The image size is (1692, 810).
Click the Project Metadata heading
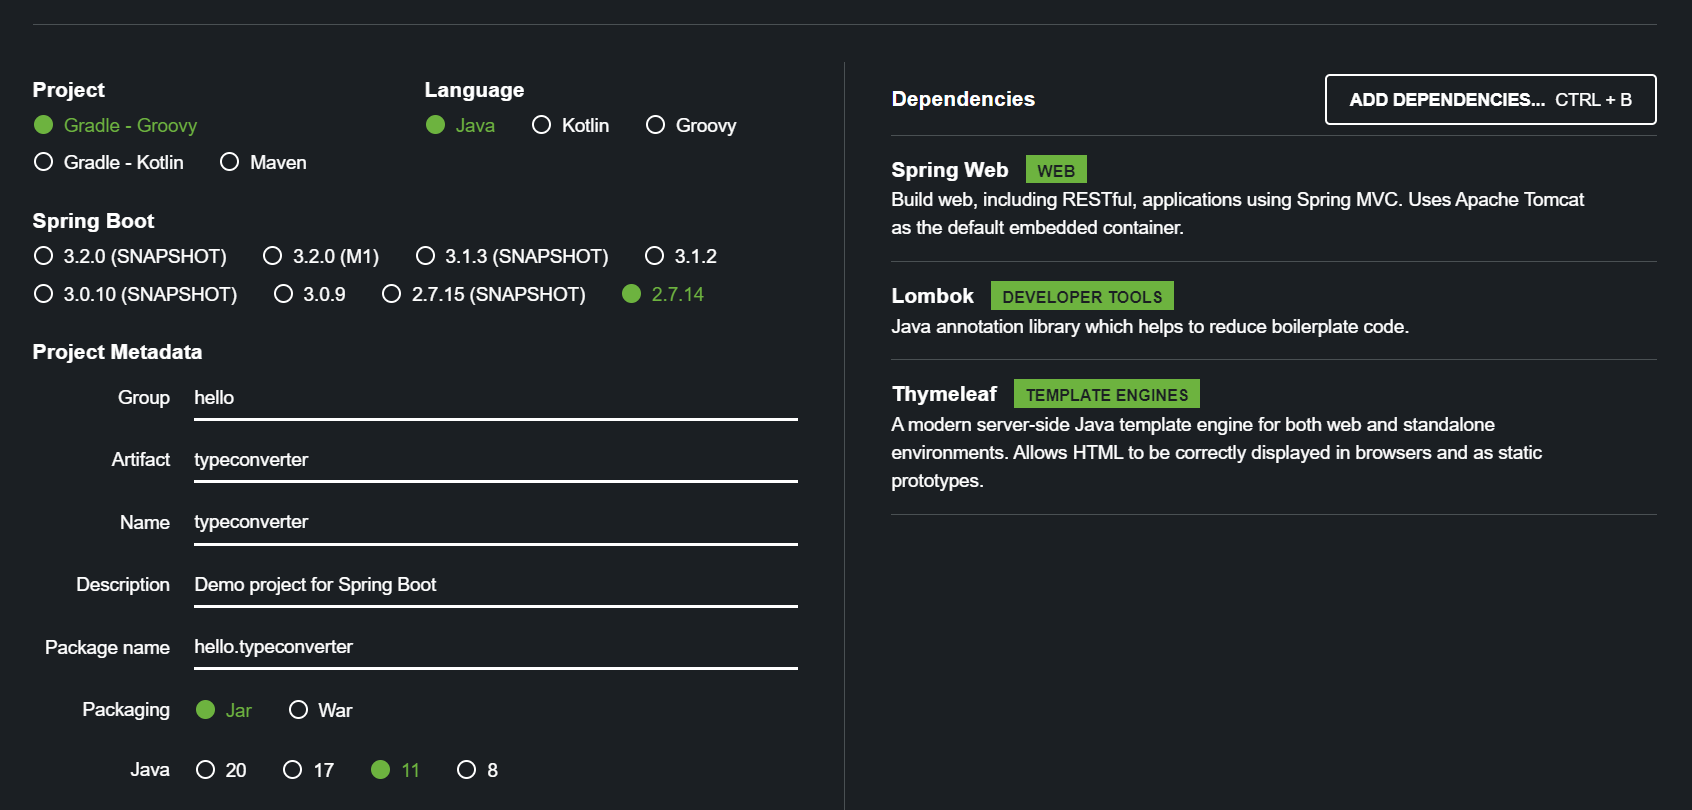(x=117, y=352)
